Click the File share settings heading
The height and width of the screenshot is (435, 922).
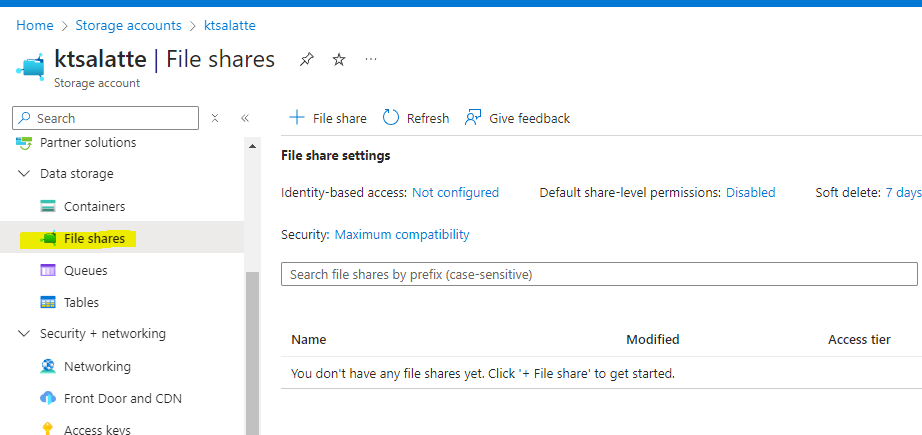(x=336, y=155)
